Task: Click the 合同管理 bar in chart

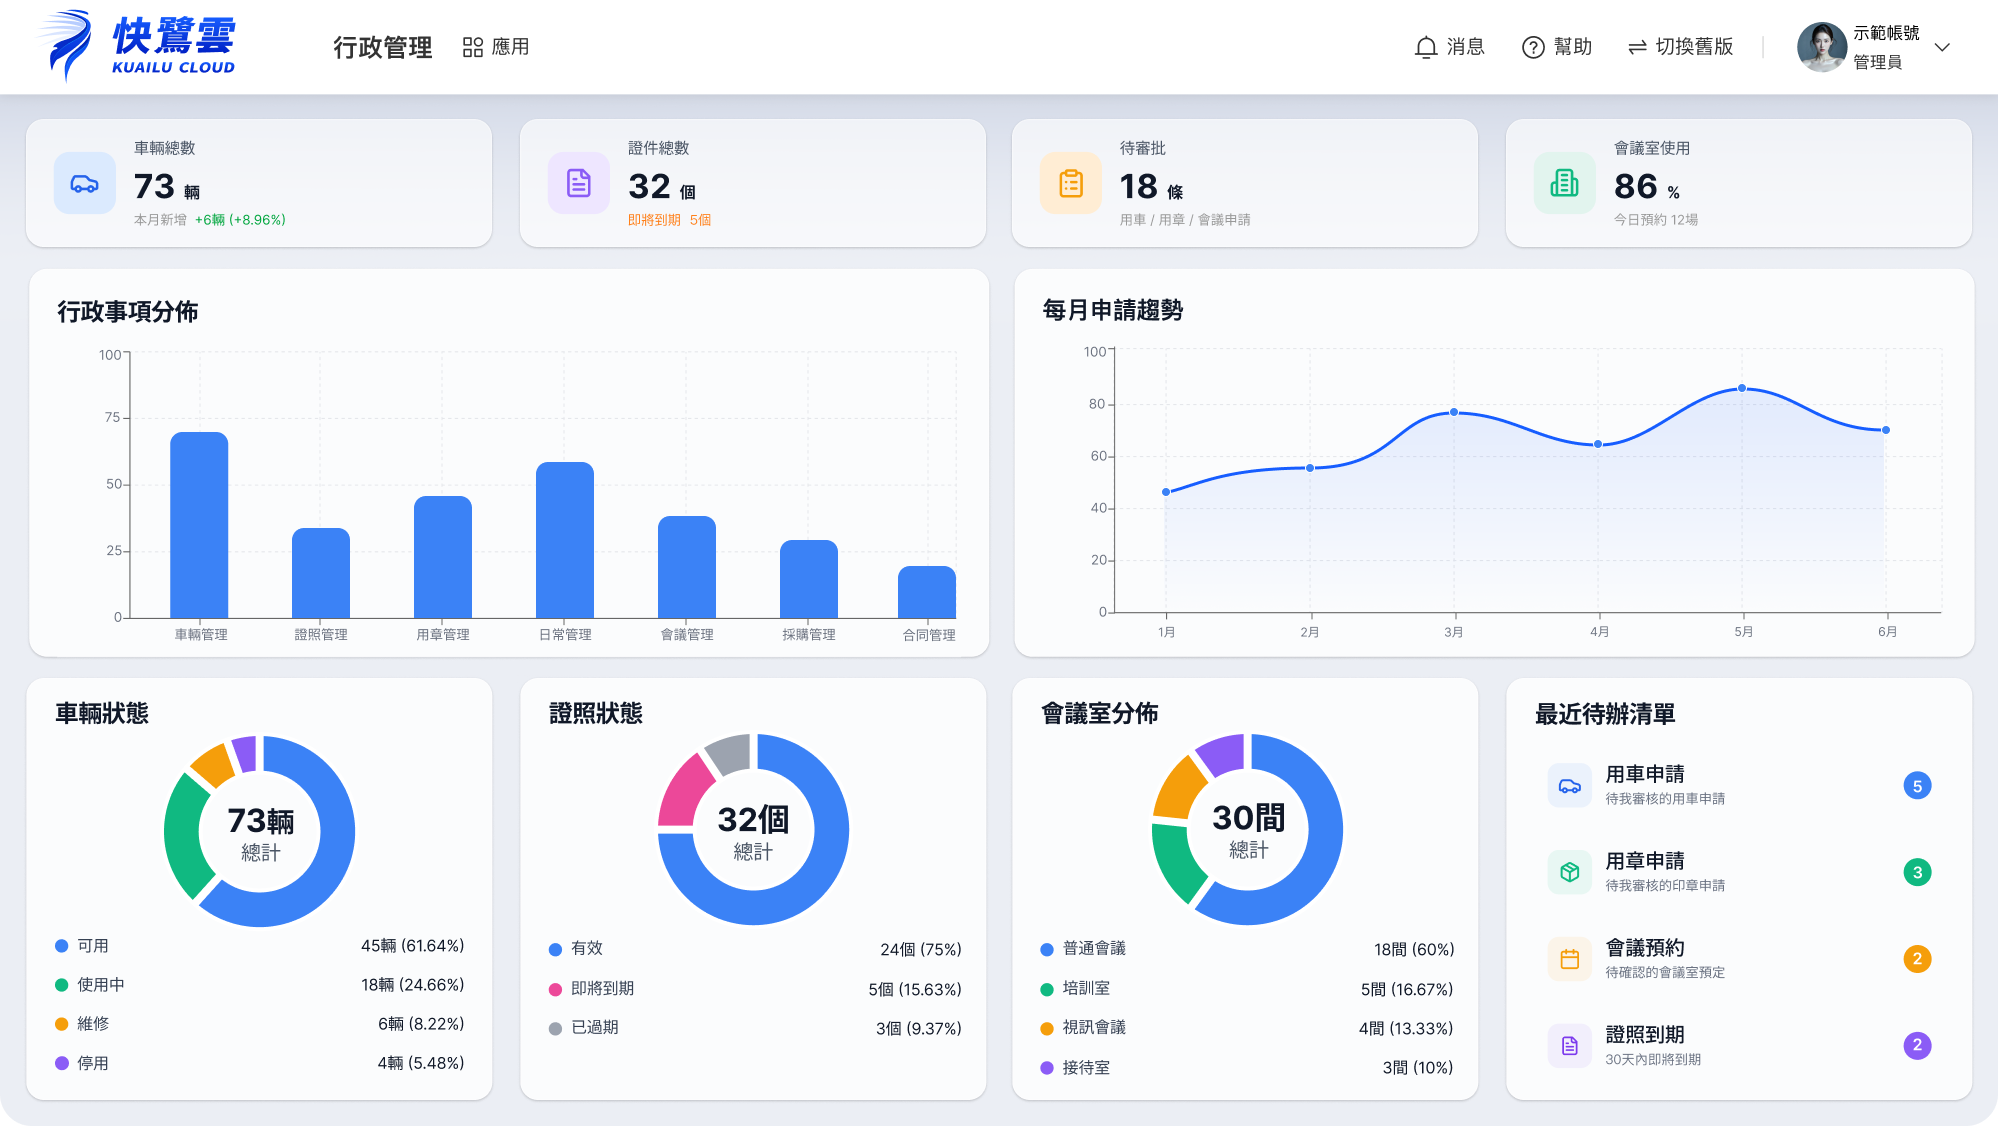Action: [x=927, y=592]
